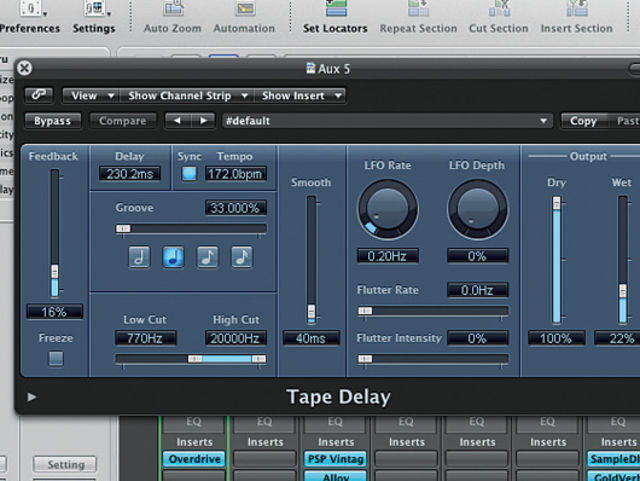Click the LFO Depth 0% value field
This screenshot has width=640, height=481.
pos(478,256)
